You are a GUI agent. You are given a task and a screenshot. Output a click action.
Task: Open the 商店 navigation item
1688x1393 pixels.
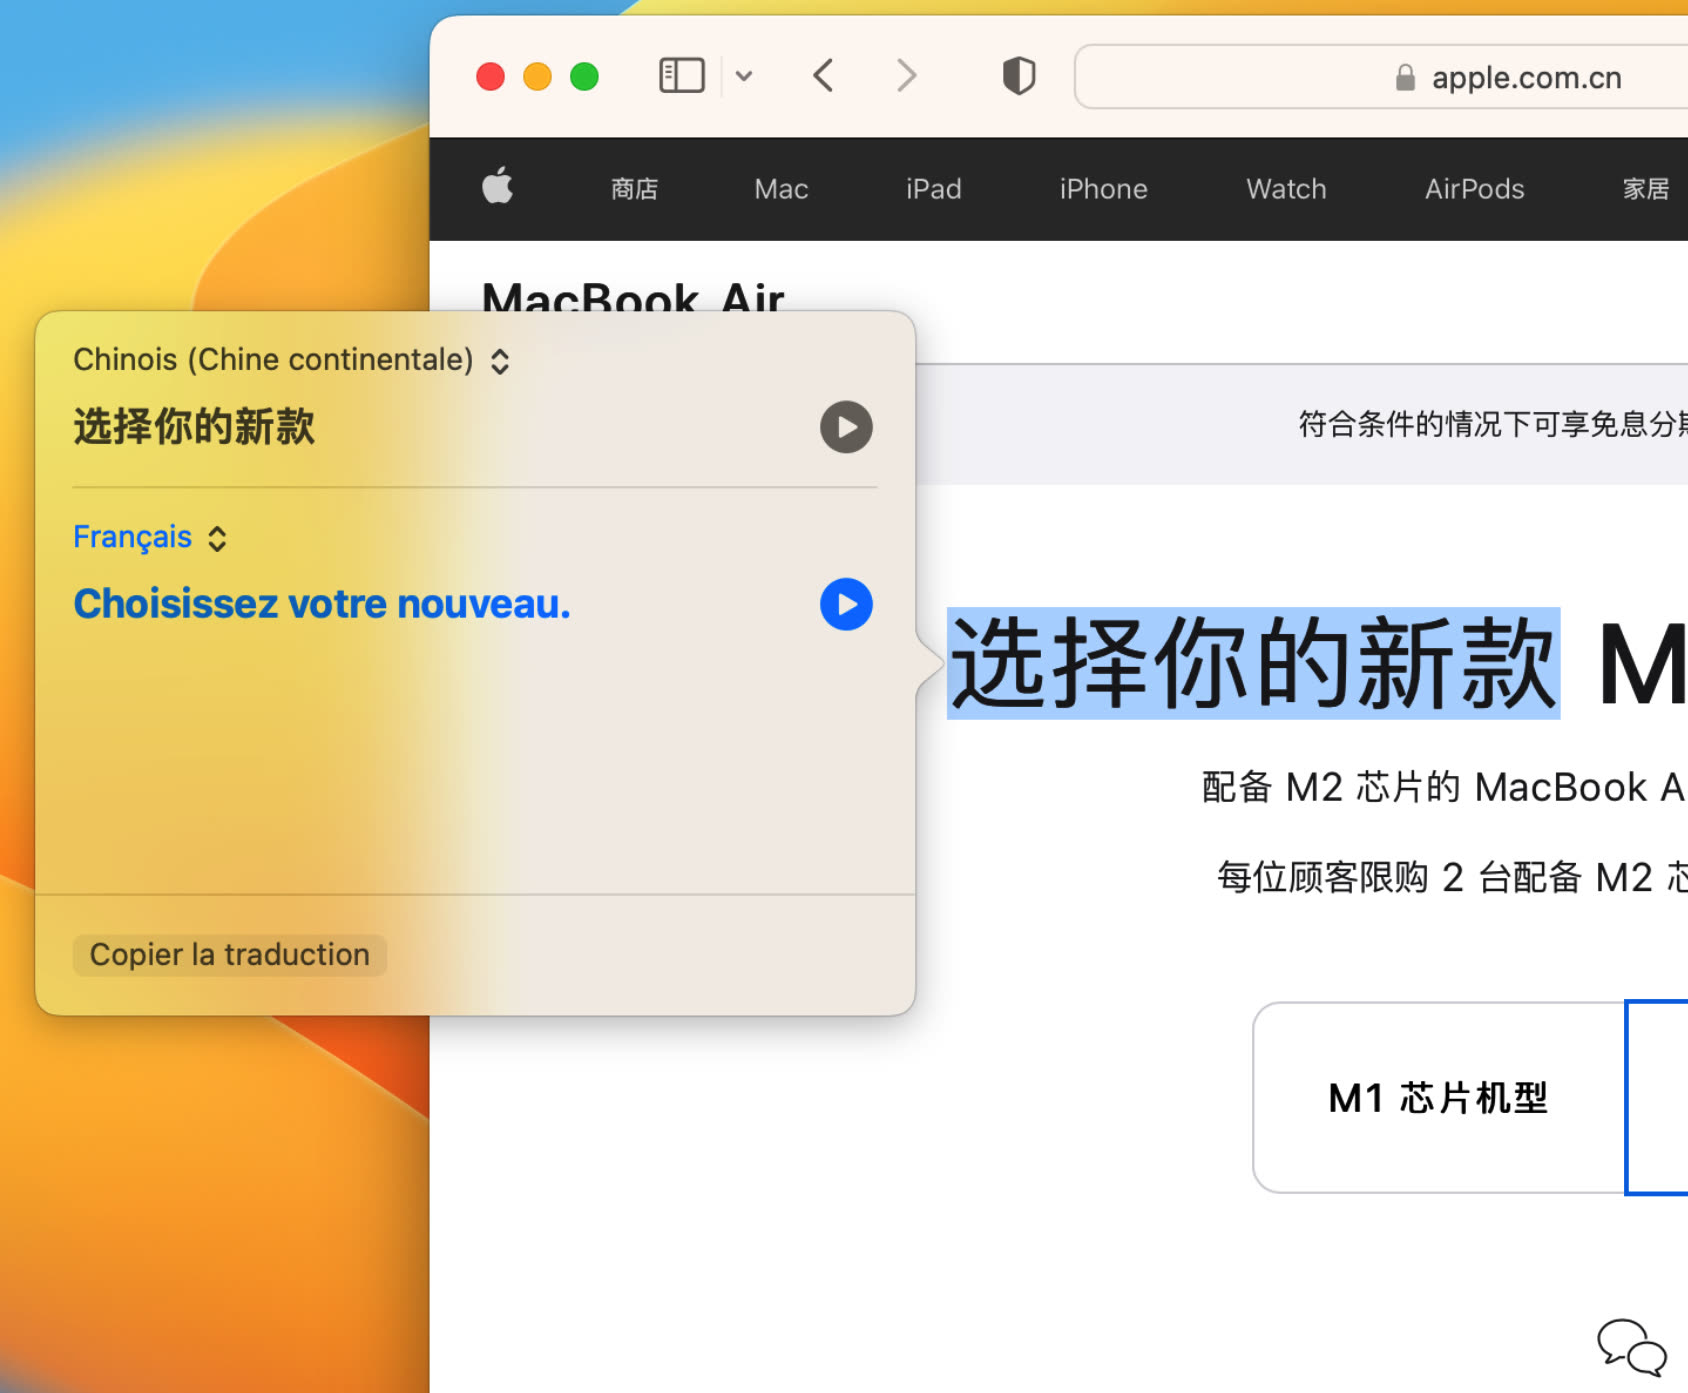point(635,189)
